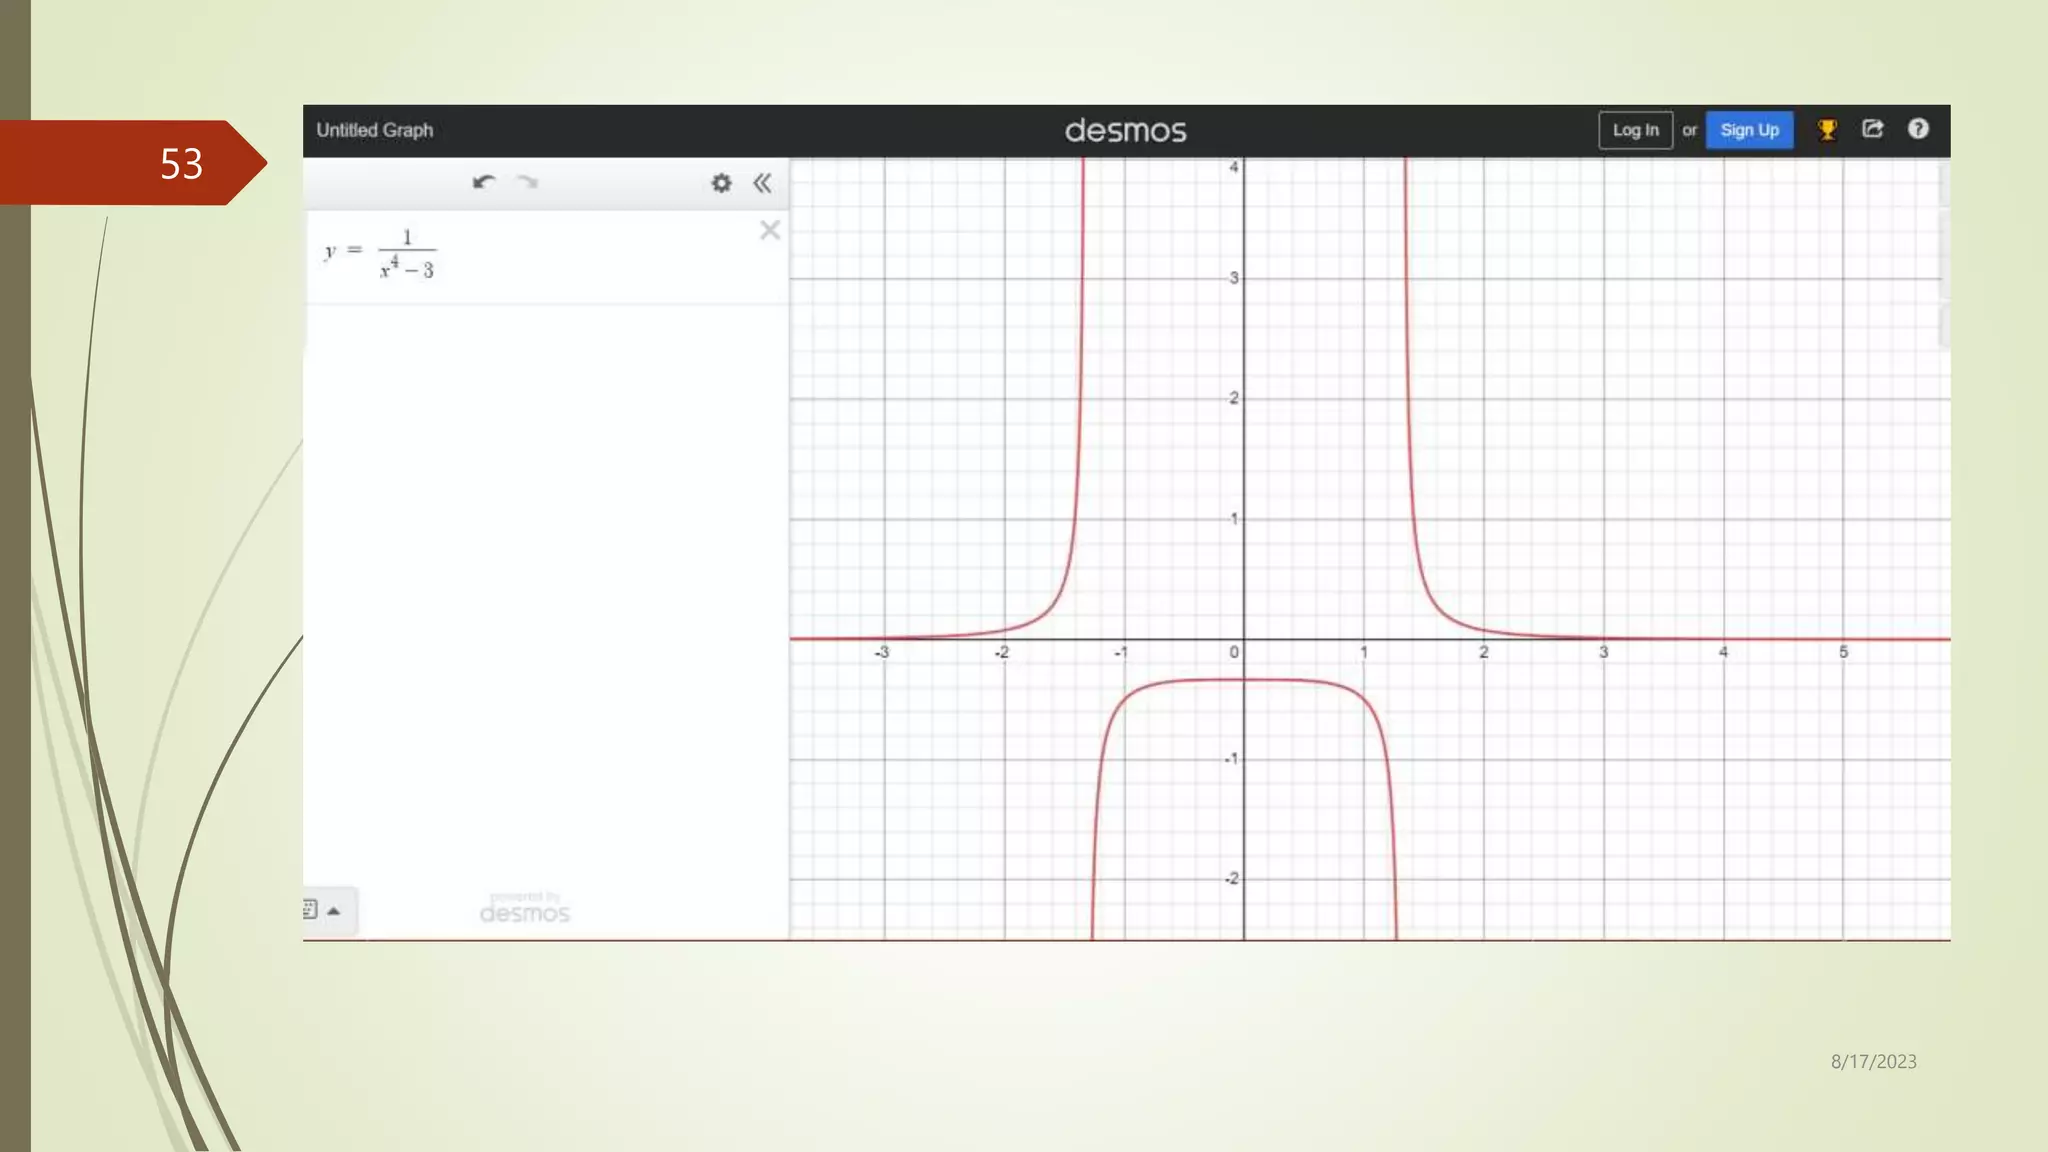The height and width of the screenshot is (1152, 2048).
Task: Expand keypad using the up arrow
Action: pos(335,911)
